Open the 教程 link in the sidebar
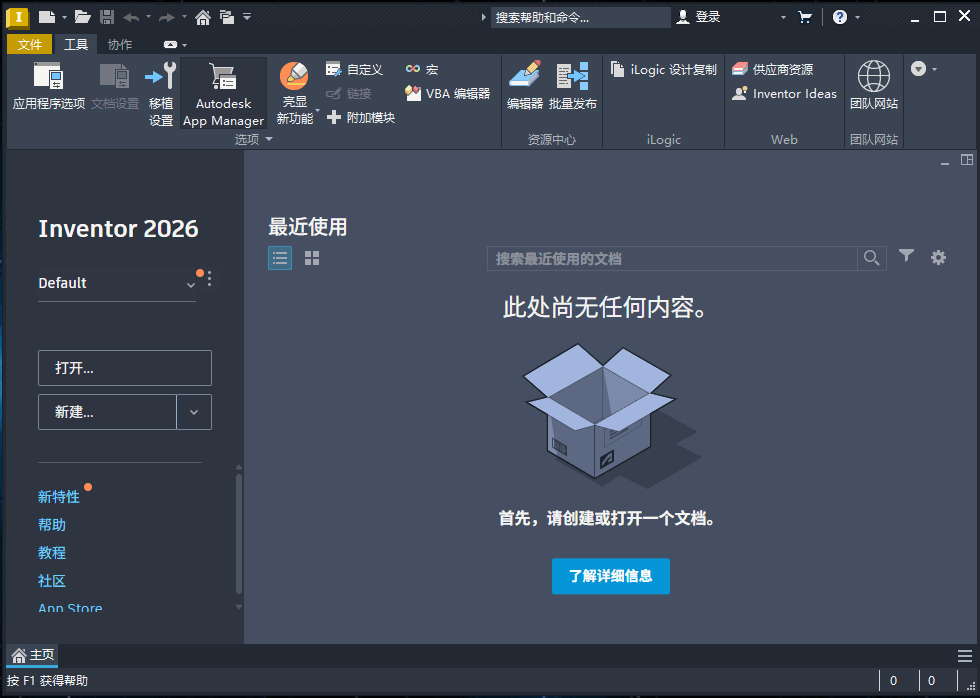Screen dimensions: 980x698 coord(51,552)
